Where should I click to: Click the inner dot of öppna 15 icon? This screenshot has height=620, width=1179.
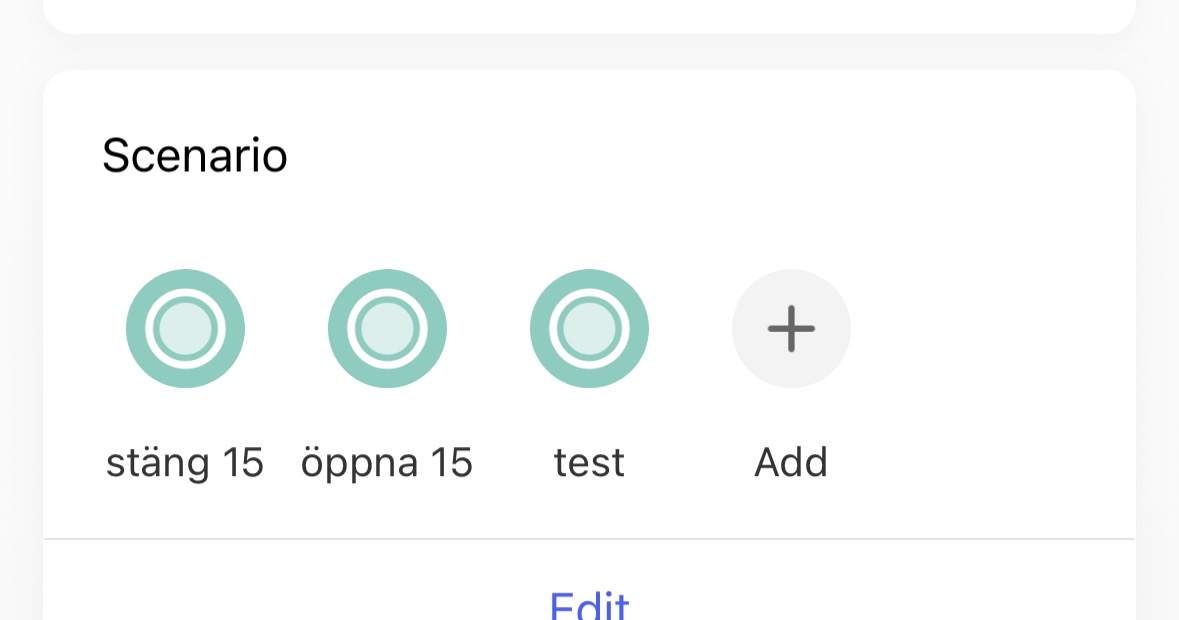click(x=387, y=328)
